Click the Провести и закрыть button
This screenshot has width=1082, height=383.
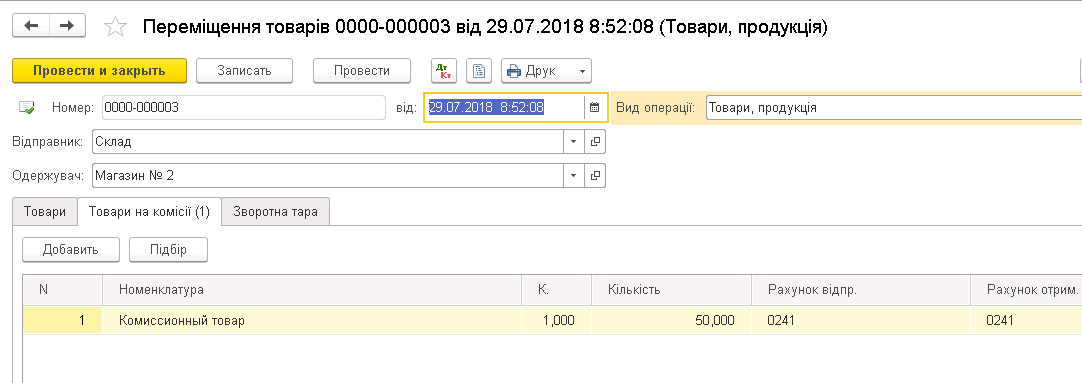tap(99, 70)
